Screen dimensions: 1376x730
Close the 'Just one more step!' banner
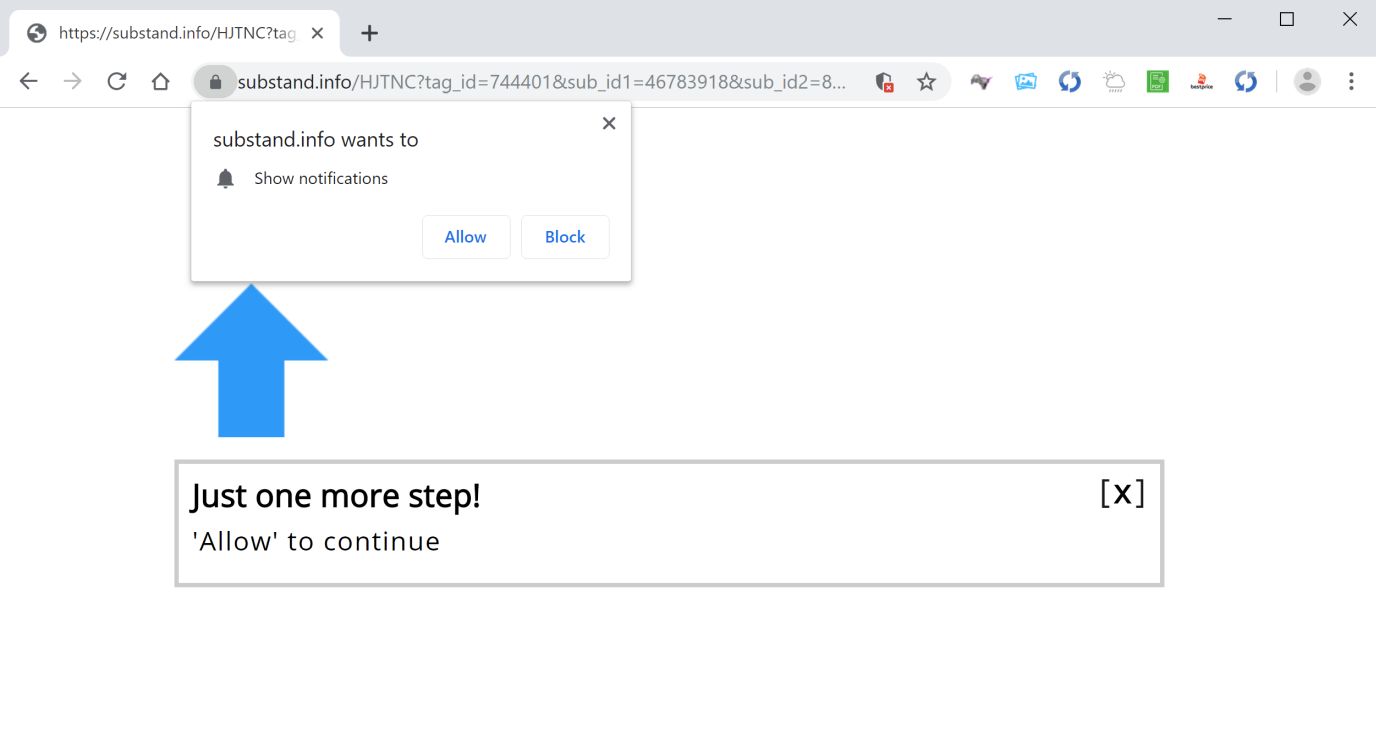[1122, 493]
